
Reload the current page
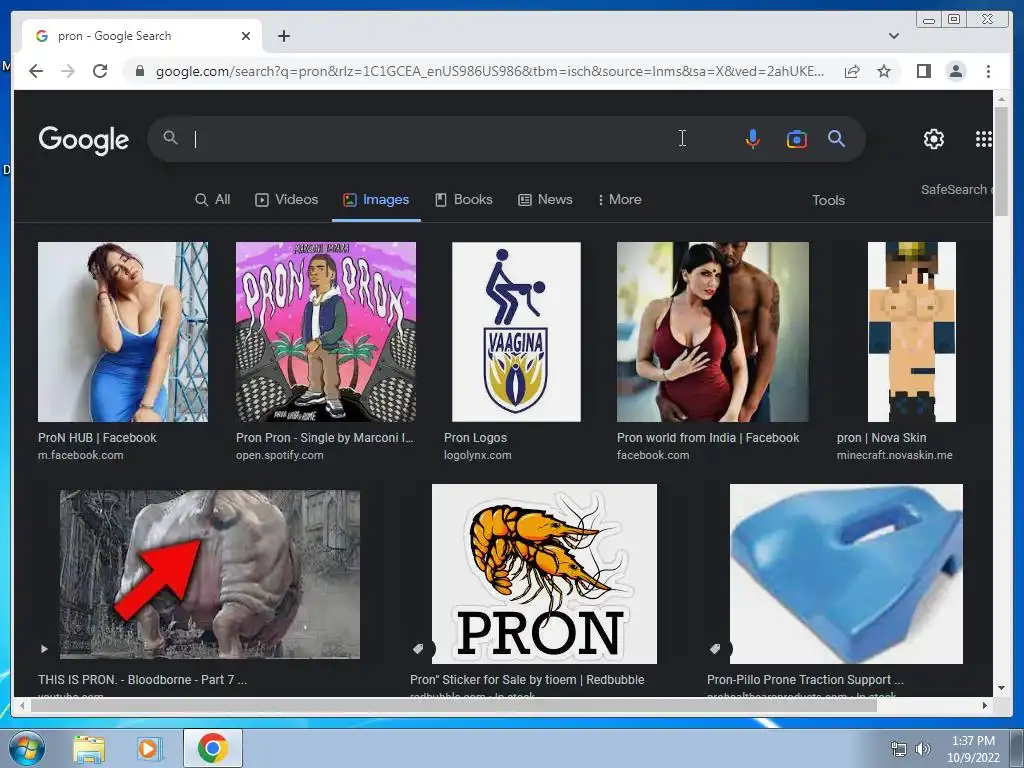(x=100, y=71)
